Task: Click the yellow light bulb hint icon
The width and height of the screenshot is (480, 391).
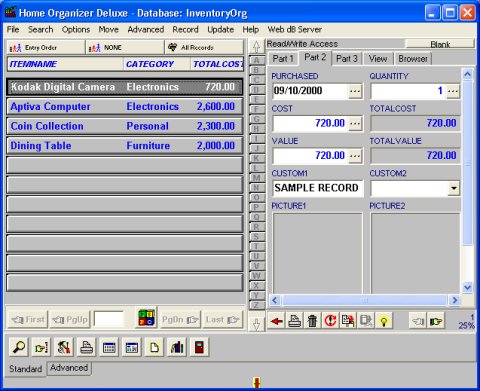Action: point(384,321)
